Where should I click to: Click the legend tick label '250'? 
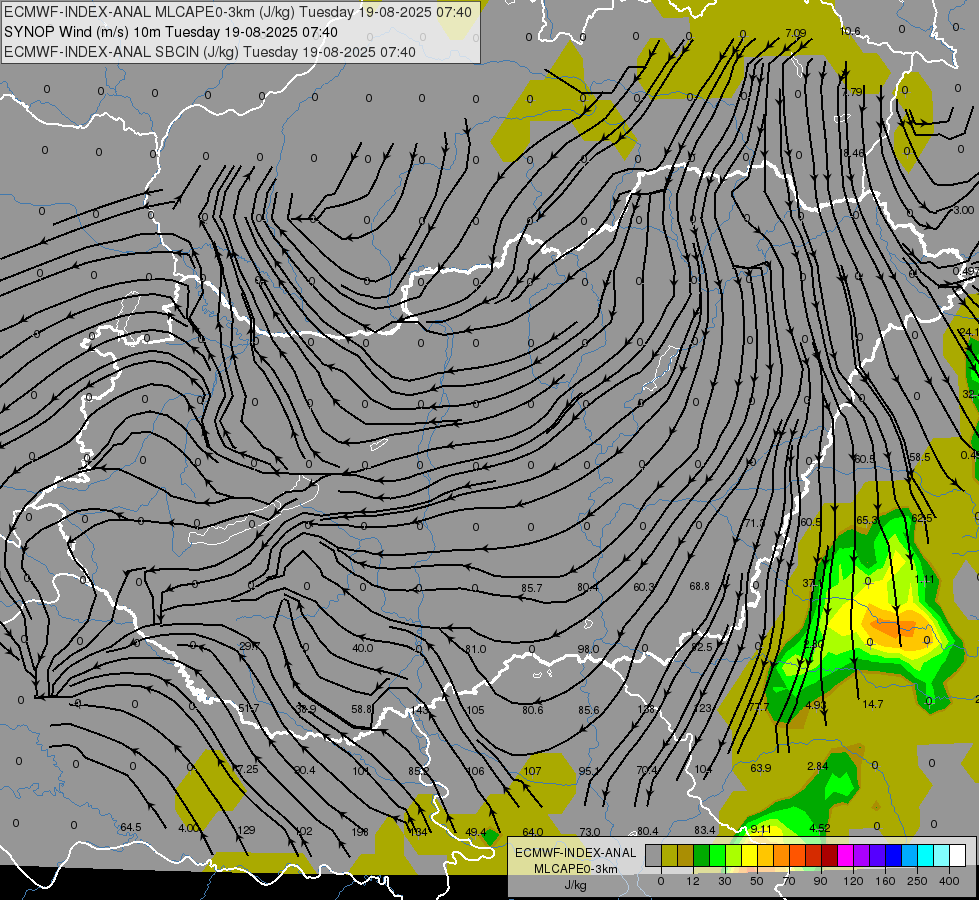coord(917,881)
